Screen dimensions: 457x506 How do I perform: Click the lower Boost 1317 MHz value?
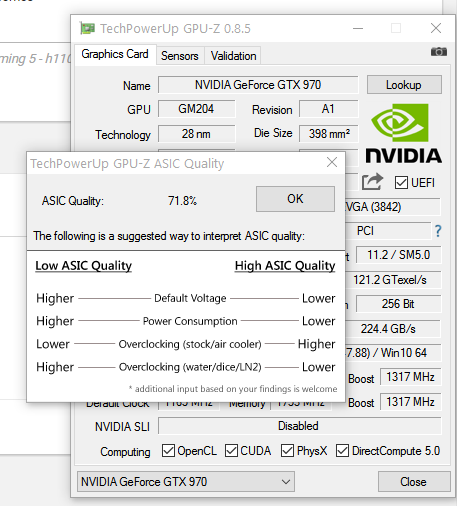click(x=410, y=402)
